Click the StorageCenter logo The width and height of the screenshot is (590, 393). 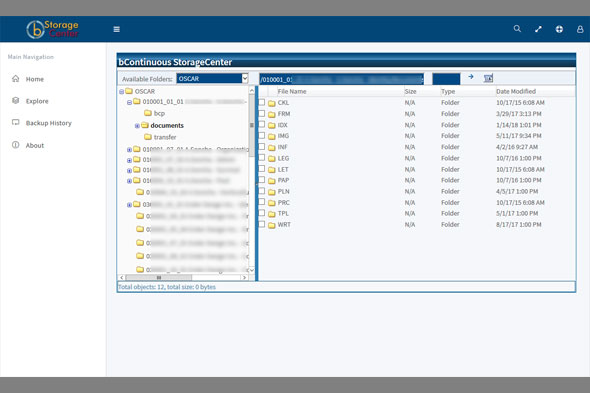[x=53, y=29]
